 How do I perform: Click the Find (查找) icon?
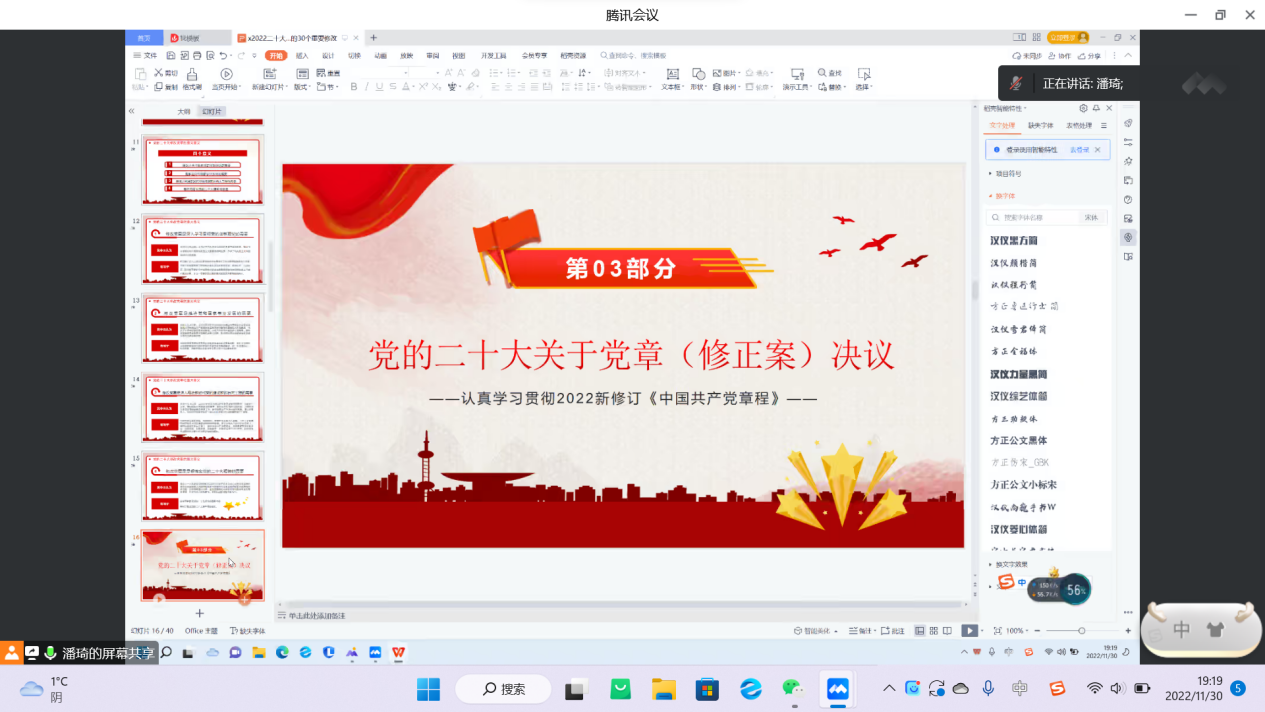[829, 73]
